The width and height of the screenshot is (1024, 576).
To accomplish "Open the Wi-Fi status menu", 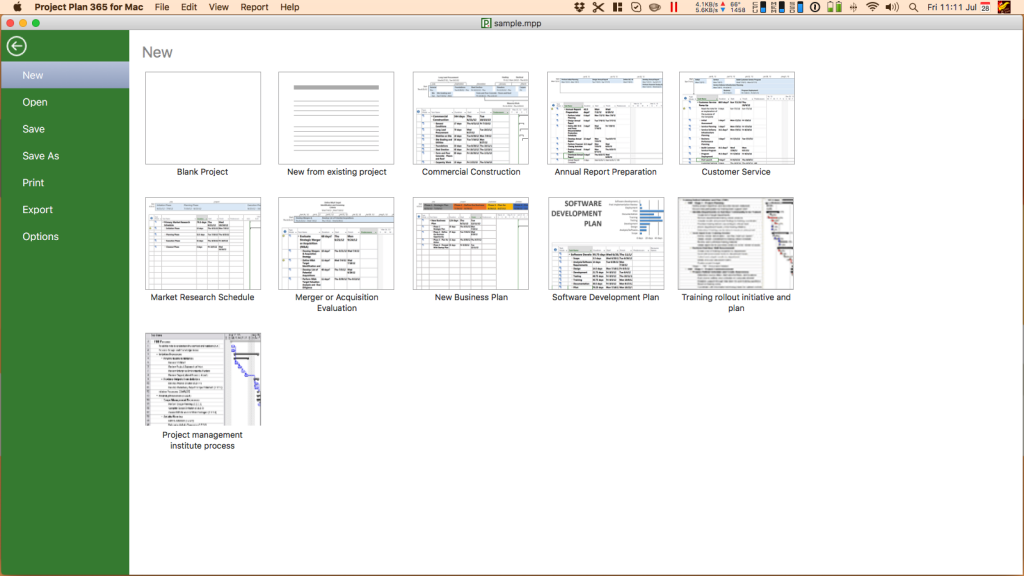I will [x=872, y=7].
